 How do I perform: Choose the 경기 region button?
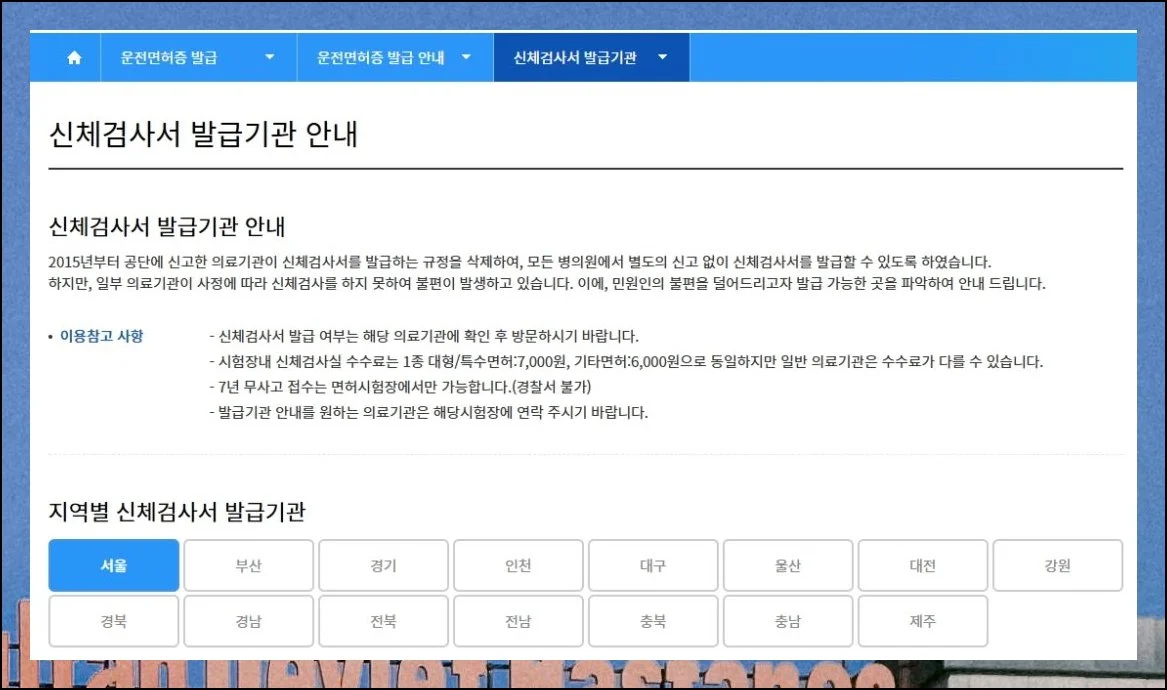pyautogui.click(x=383, y=566)
